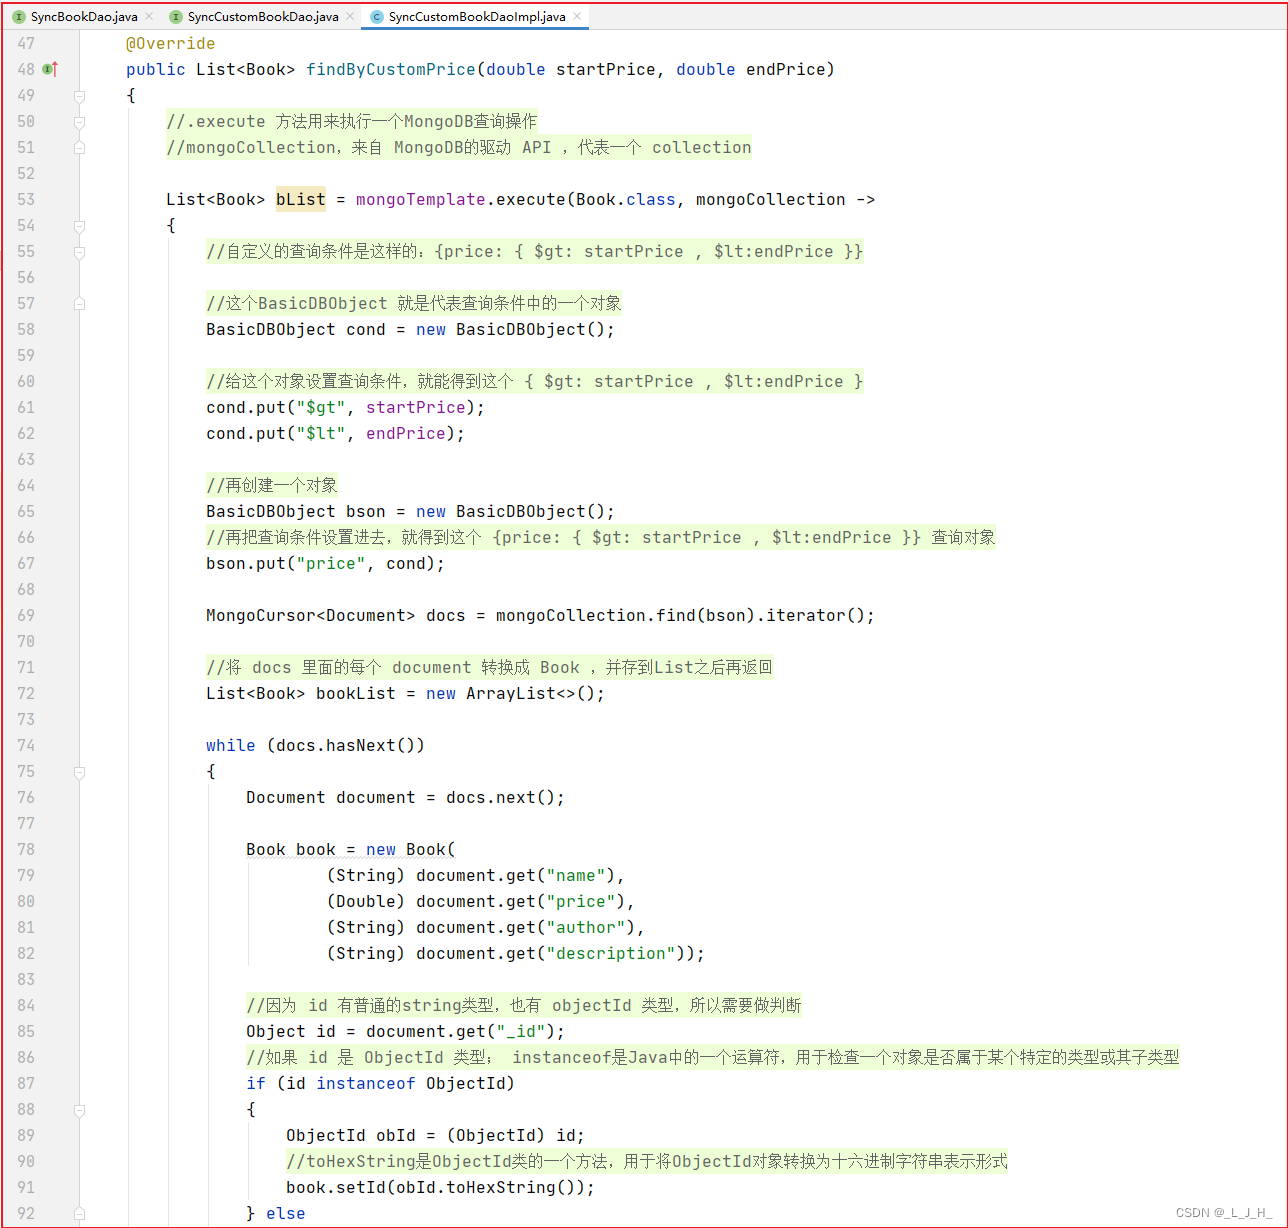
Task: Toggle the fold marker at line 57
Action: (x=79, y=304)
